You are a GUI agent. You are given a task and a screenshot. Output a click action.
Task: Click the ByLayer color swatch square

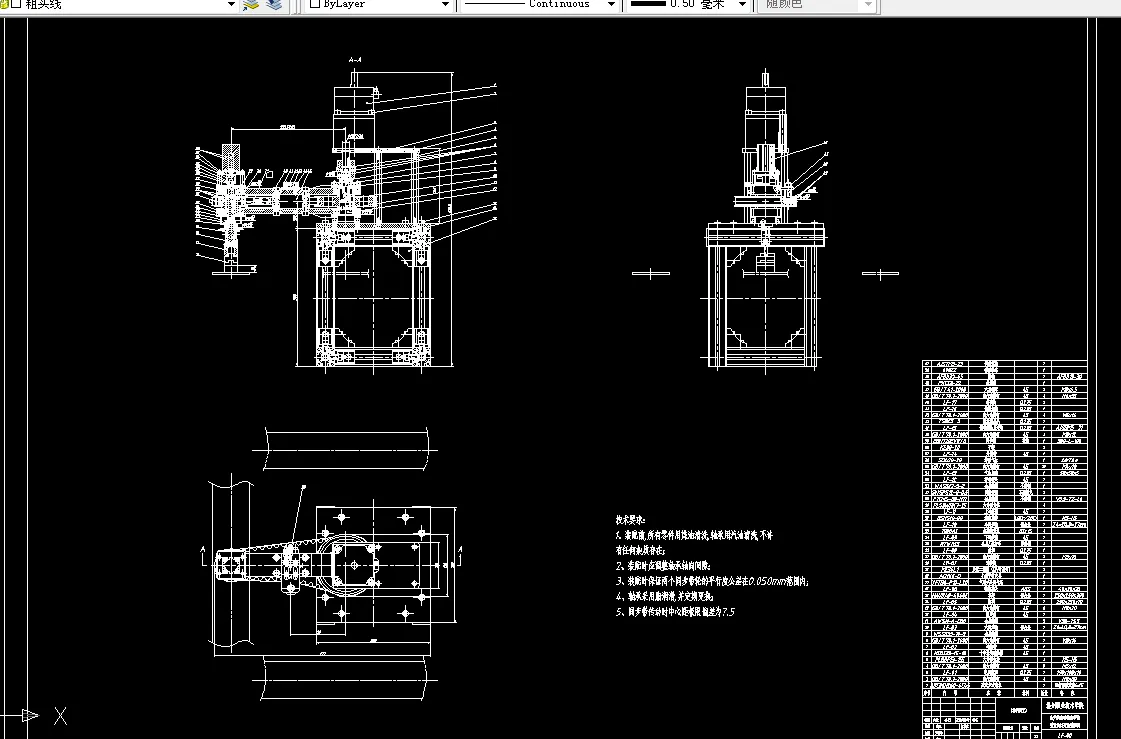(315, 4)
